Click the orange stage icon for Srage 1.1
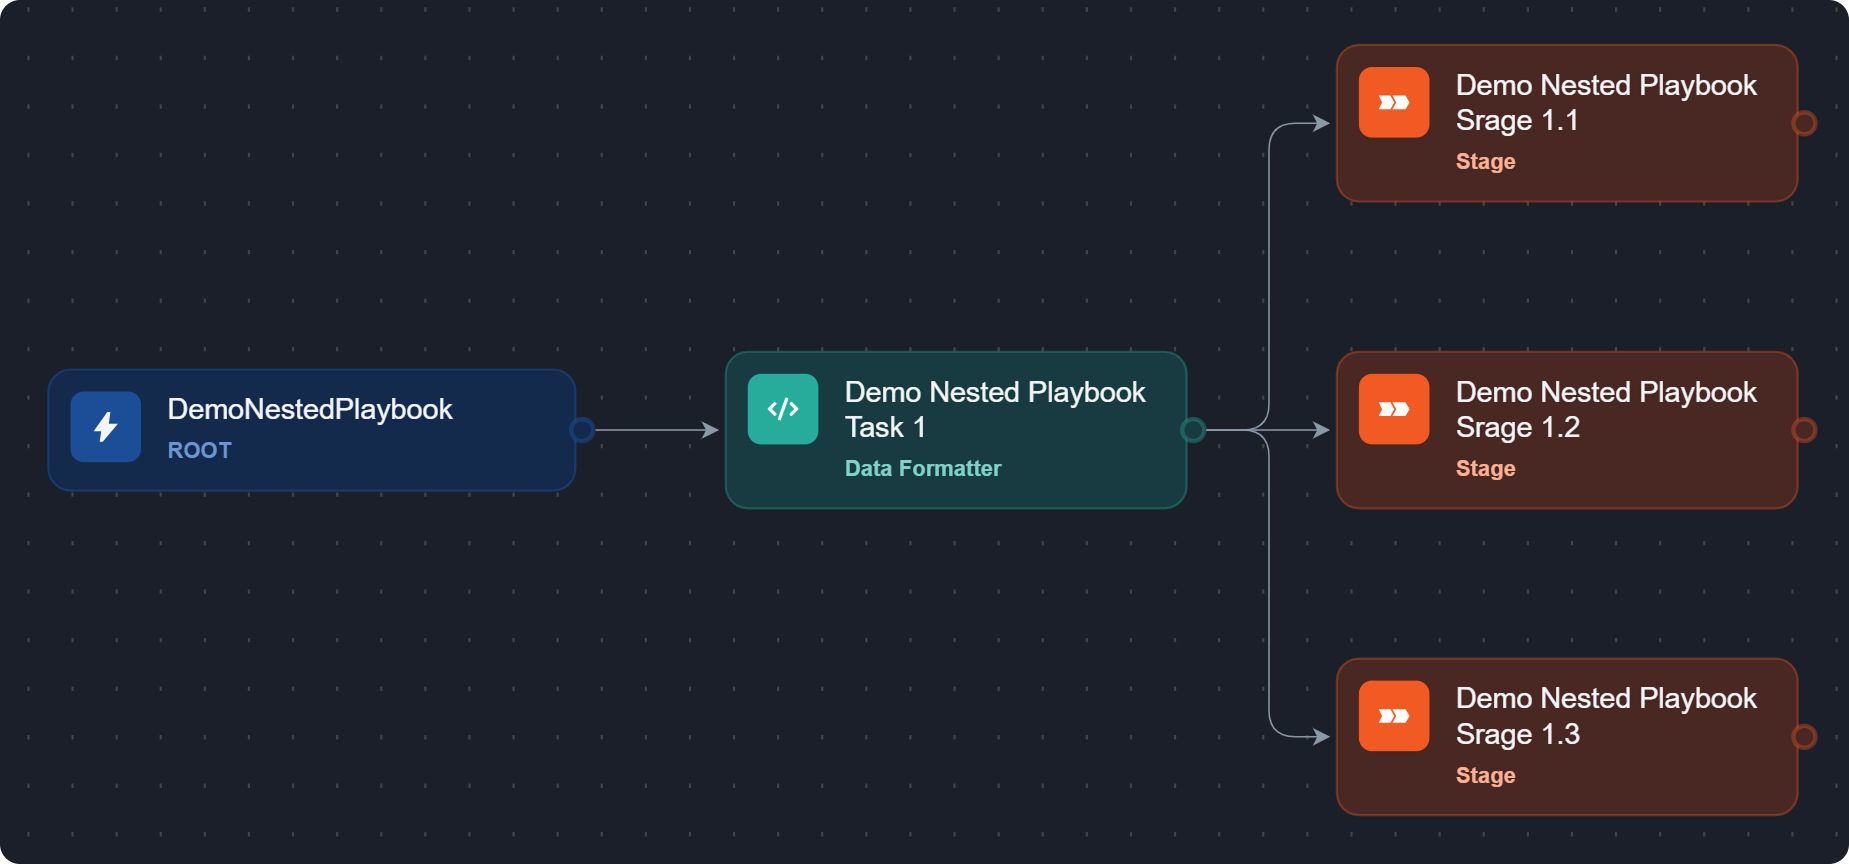Screen dimensions: 1849x864 coord(1393,102)
